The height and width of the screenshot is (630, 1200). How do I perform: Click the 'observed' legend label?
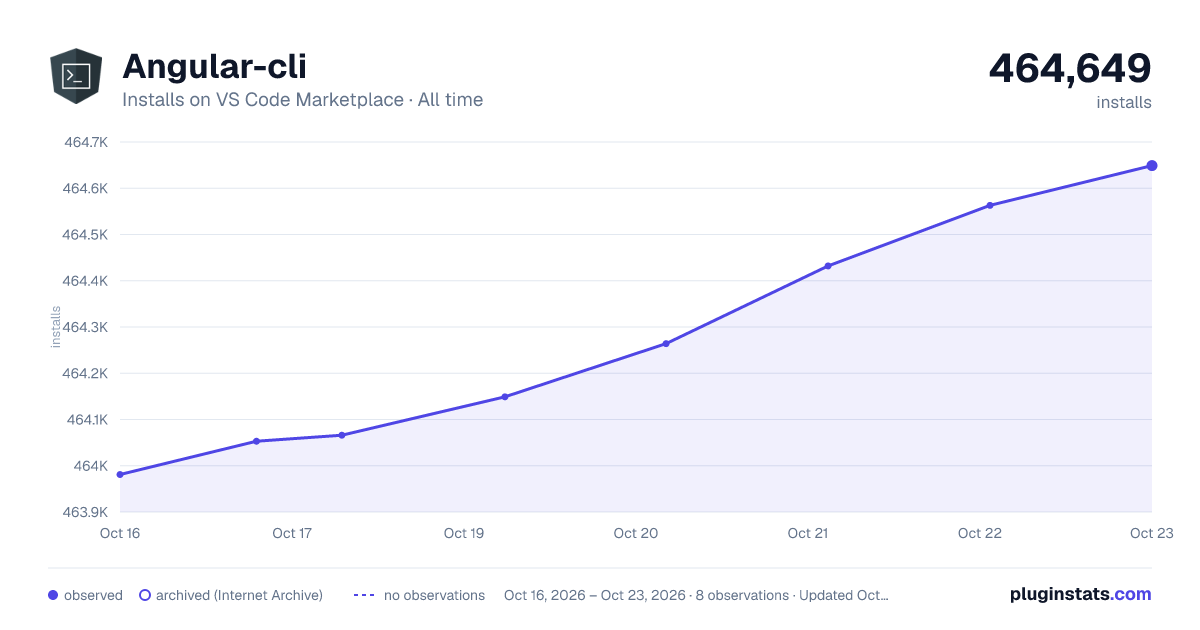(93, 595)
